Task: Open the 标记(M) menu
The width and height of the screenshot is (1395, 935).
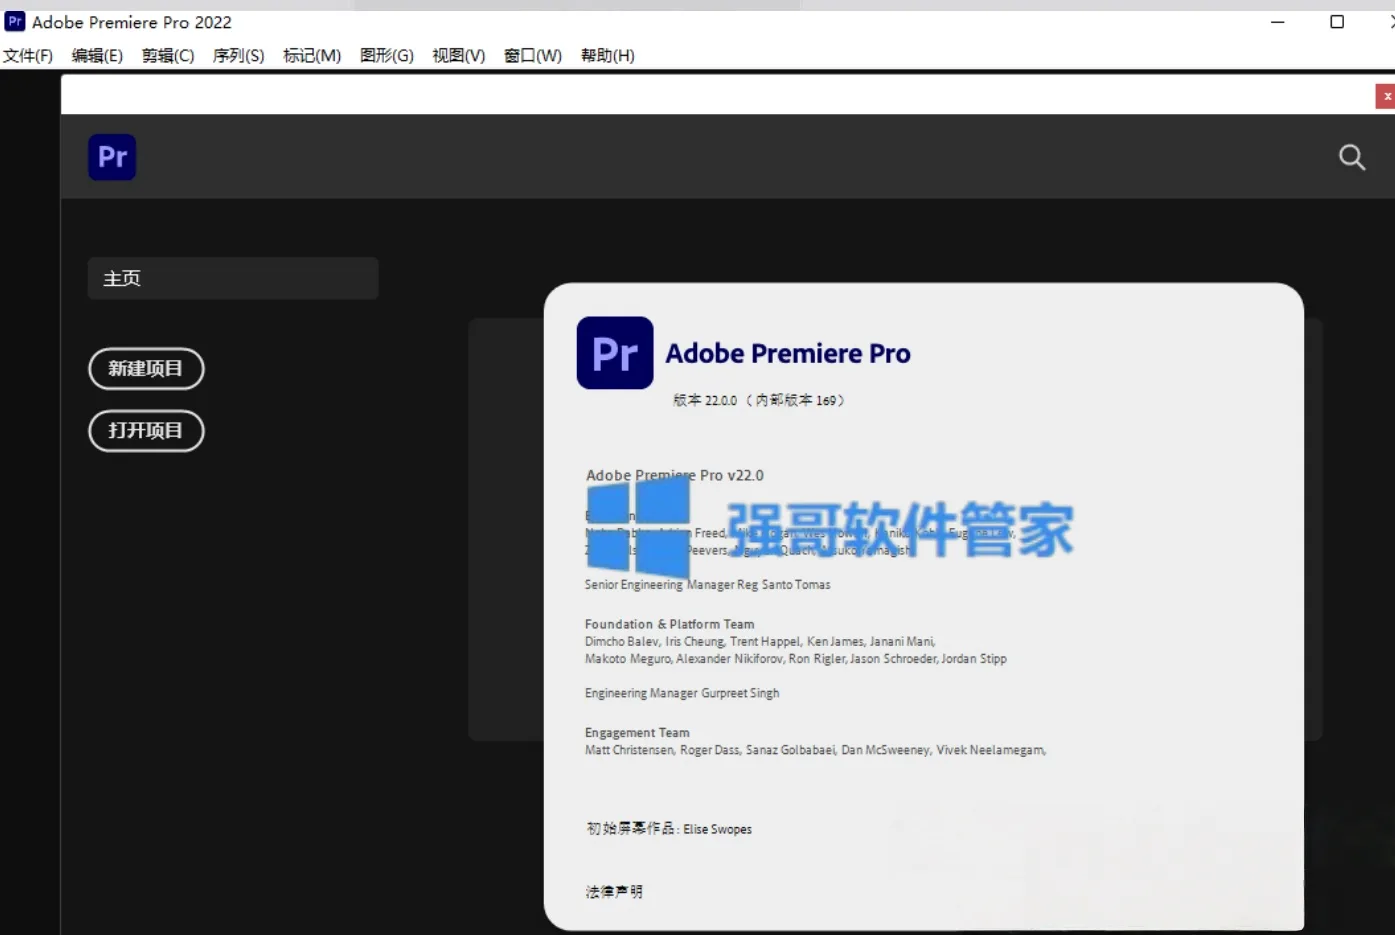Action: pos(312,55)
